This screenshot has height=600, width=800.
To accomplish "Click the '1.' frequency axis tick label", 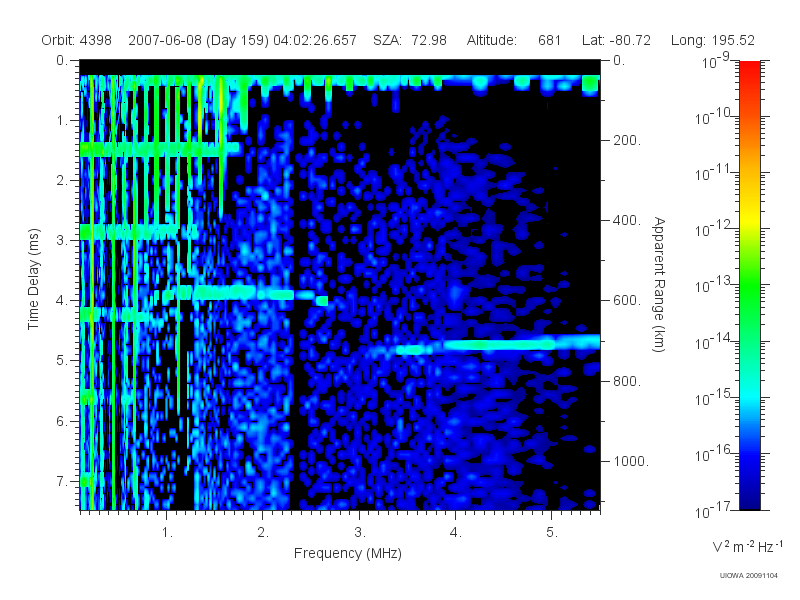I will coord(167,533).
